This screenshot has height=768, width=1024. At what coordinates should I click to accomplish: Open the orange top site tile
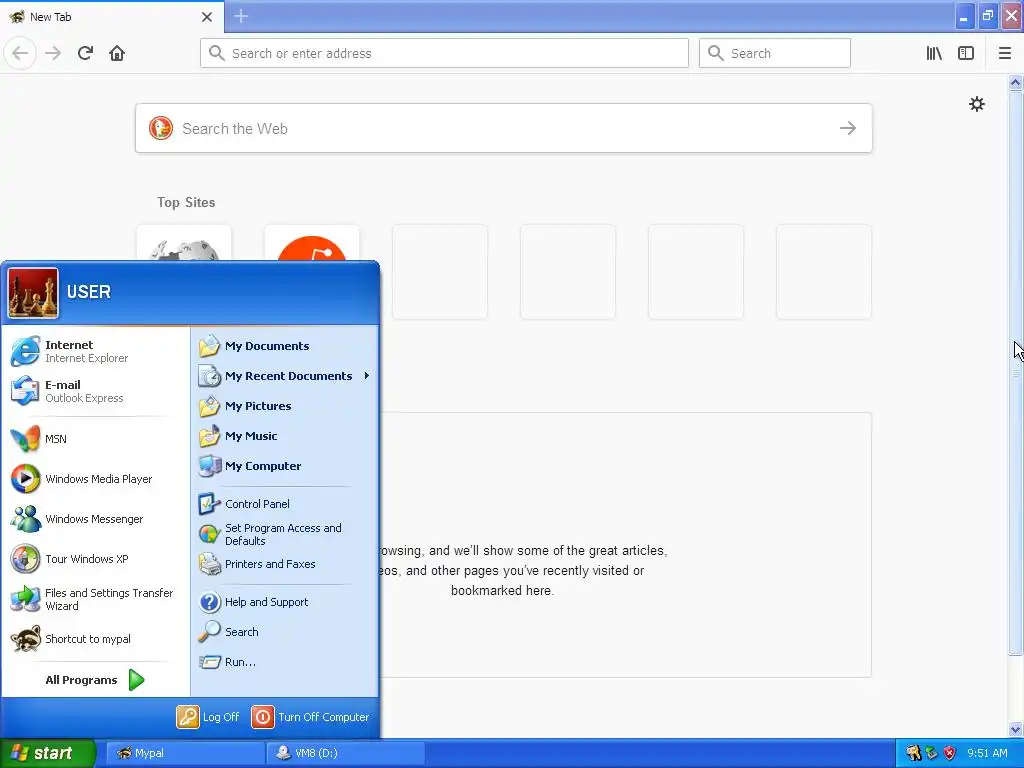tap(312, 243)
